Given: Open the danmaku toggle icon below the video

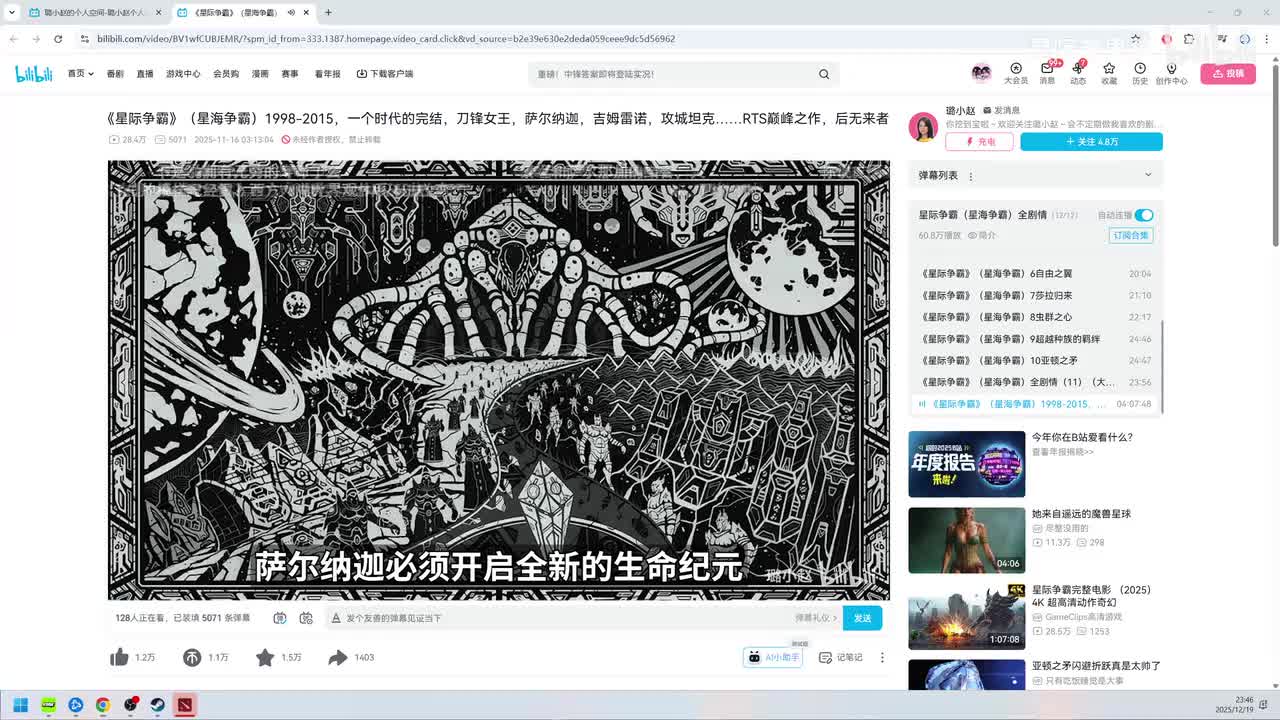Looking at the screenshot, I should [x=280, y=618].
